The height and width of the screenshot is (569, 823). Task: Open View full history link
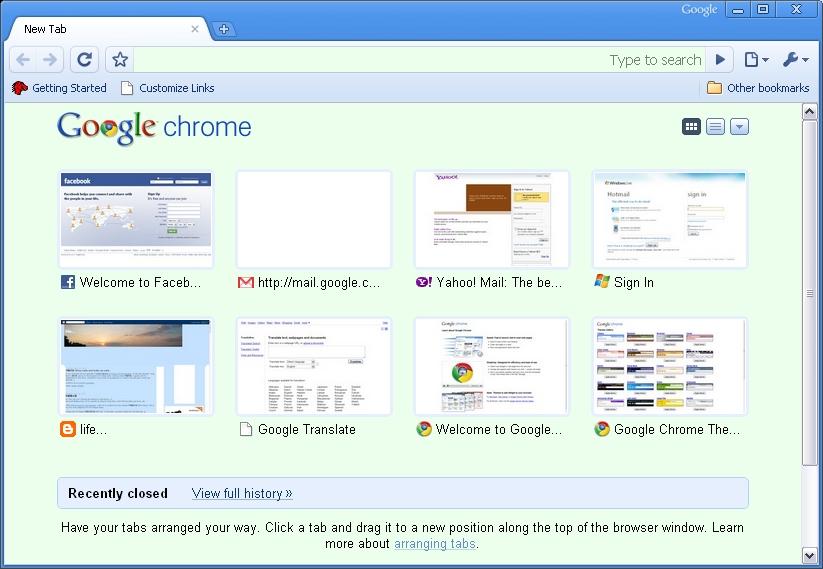click(242, 493)
